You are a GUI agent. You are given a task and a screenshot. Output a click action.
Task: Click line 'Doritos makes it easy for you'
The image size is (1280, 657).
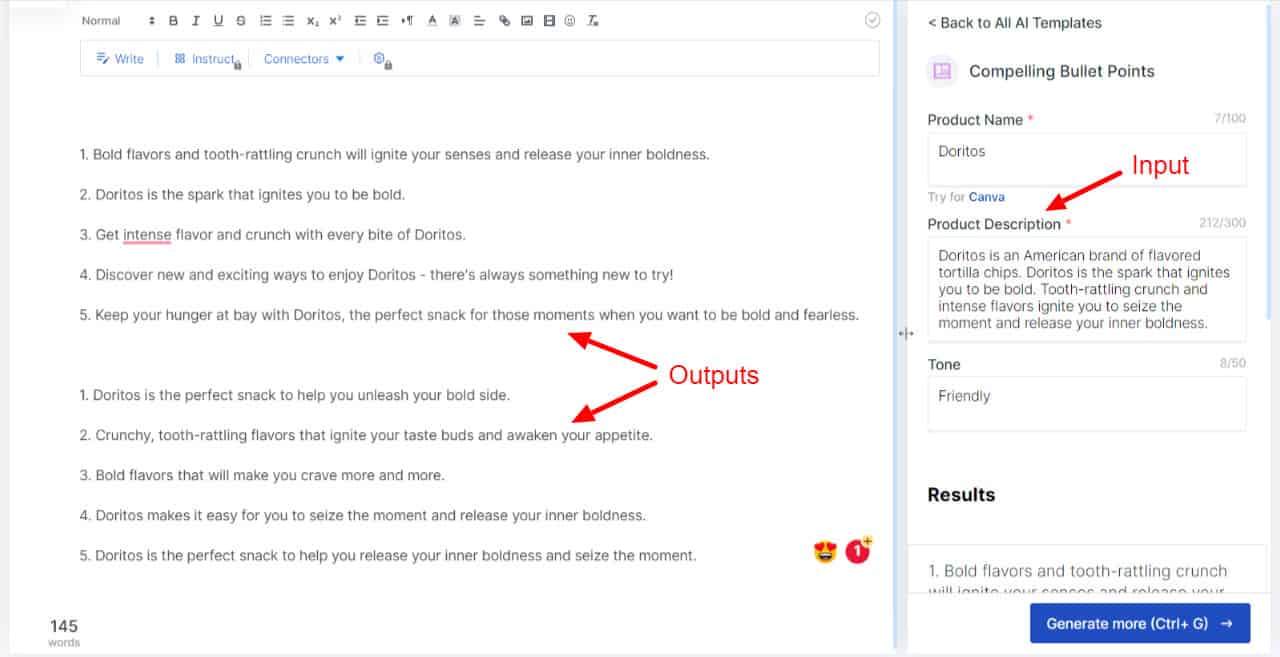(362, 516)
